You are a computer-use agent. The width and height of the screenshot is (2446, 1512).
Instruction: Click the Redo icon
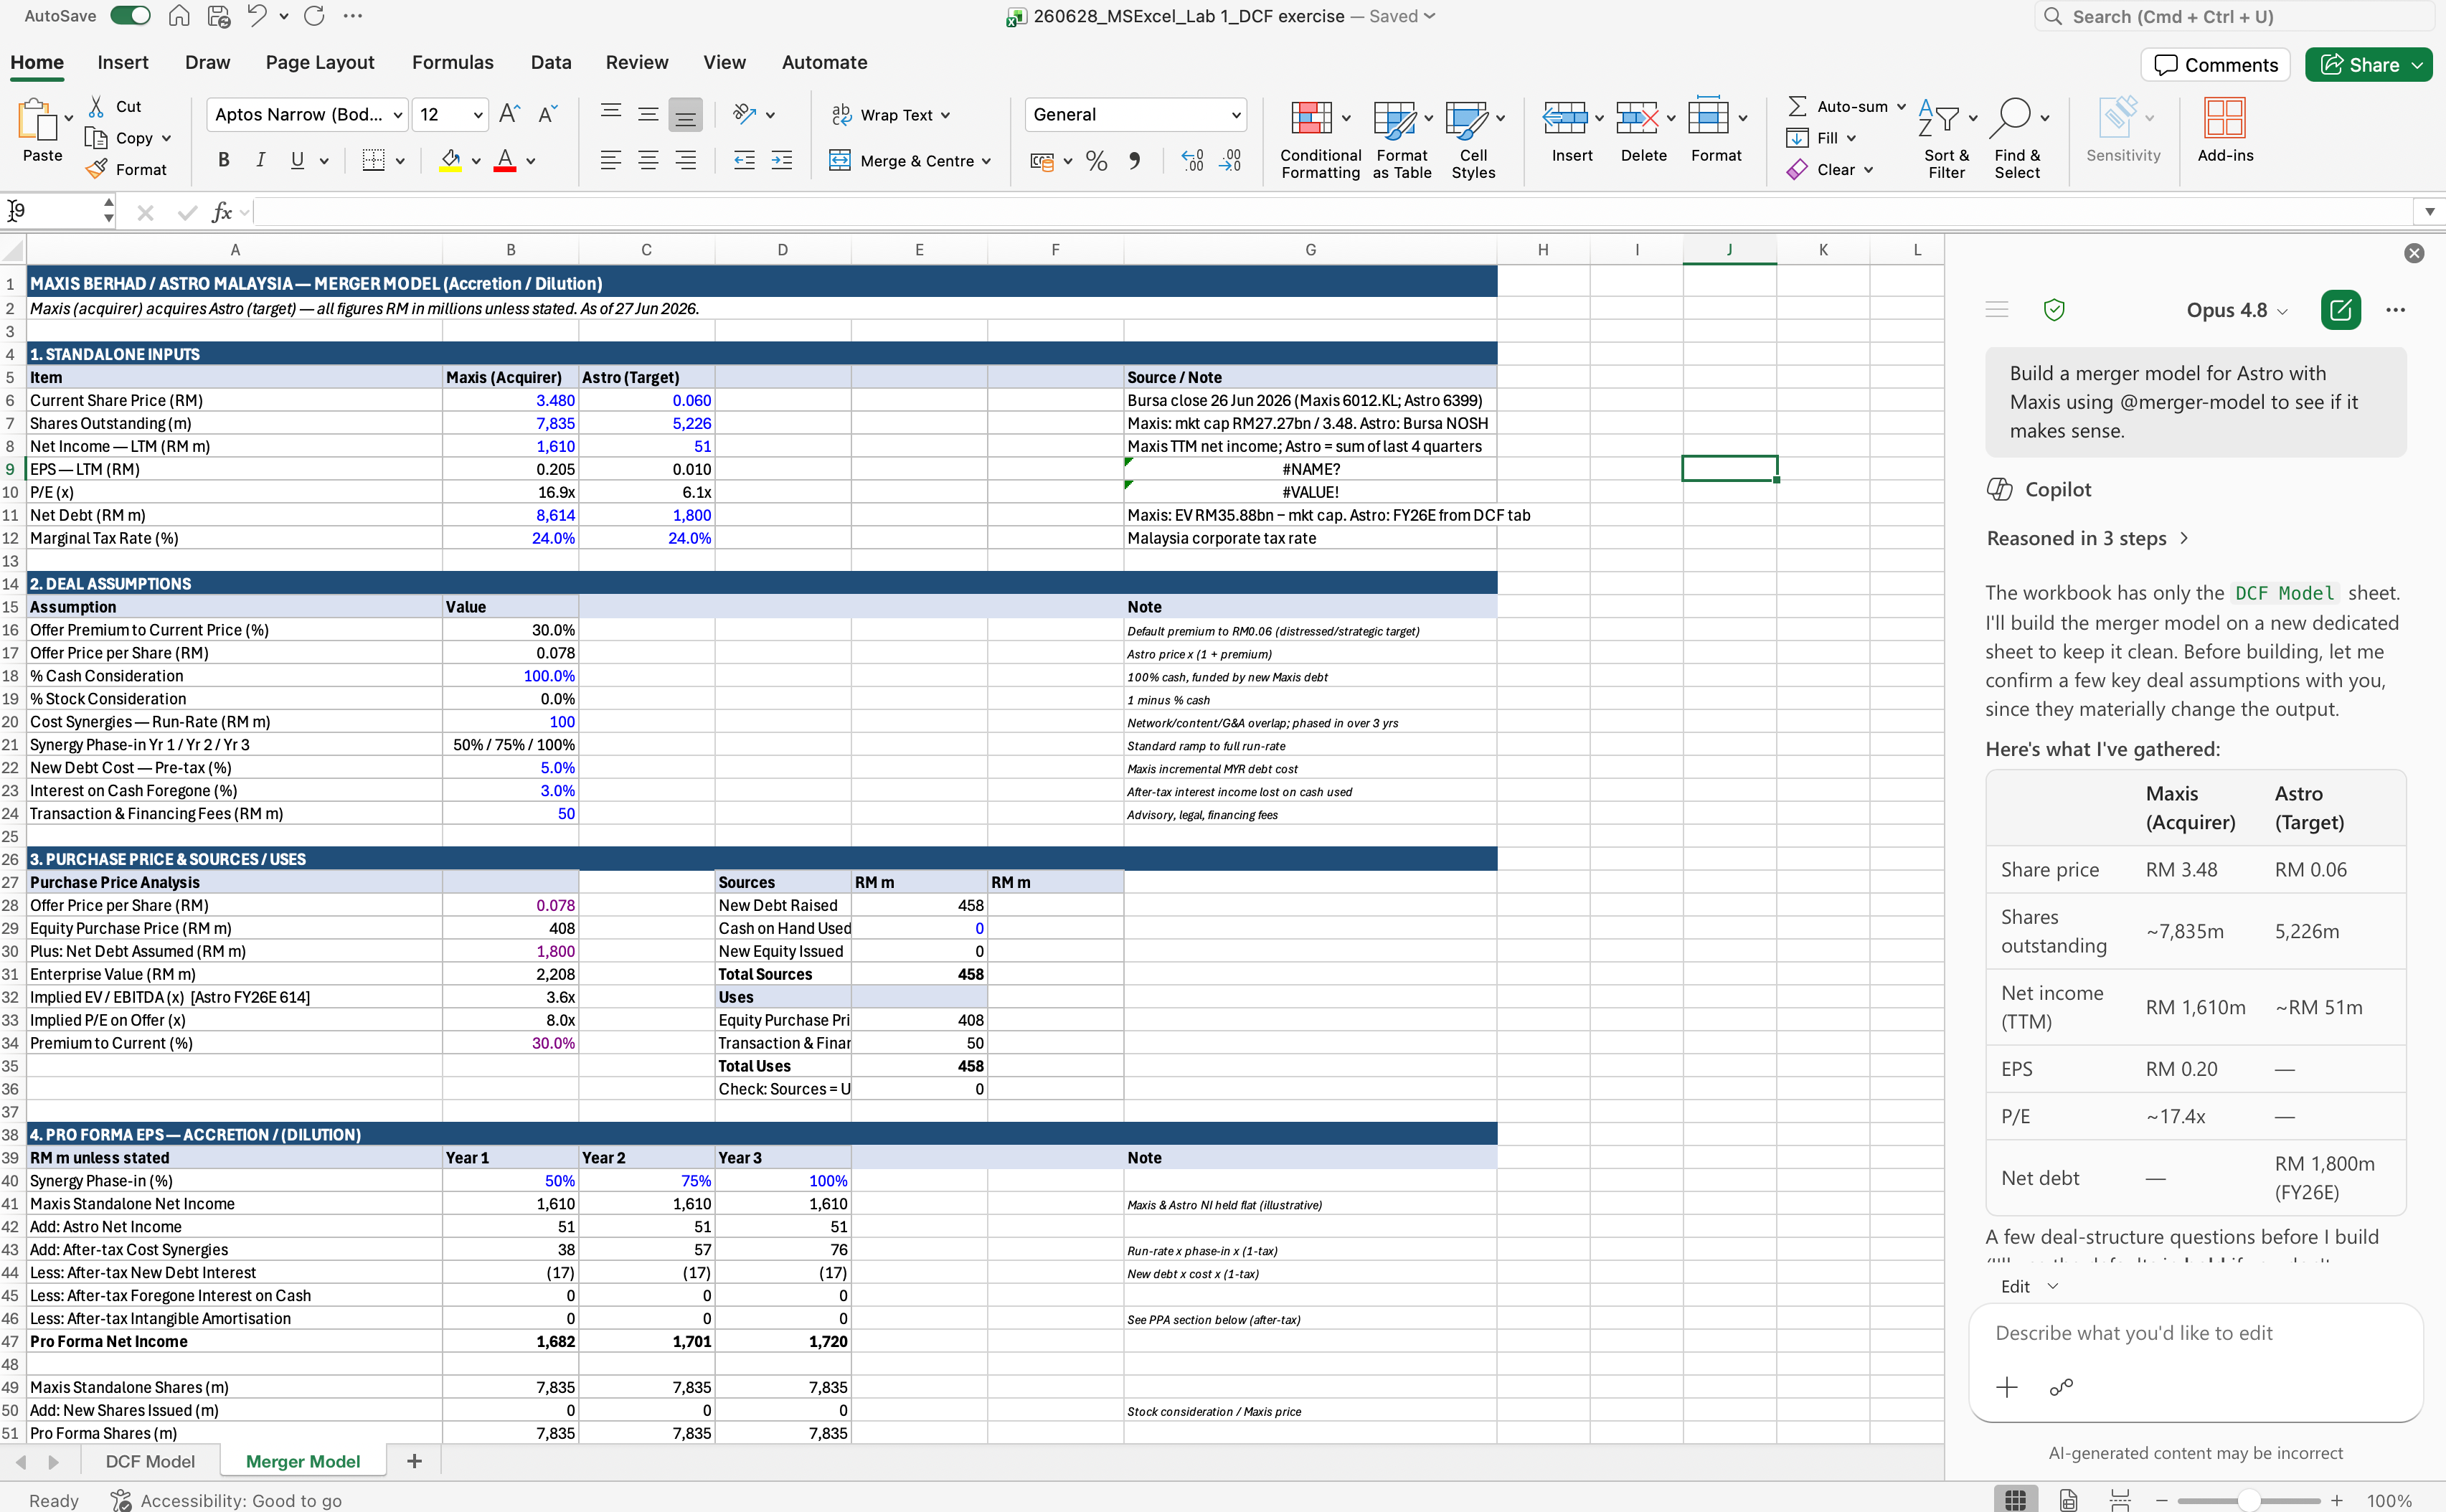[314, 16]
